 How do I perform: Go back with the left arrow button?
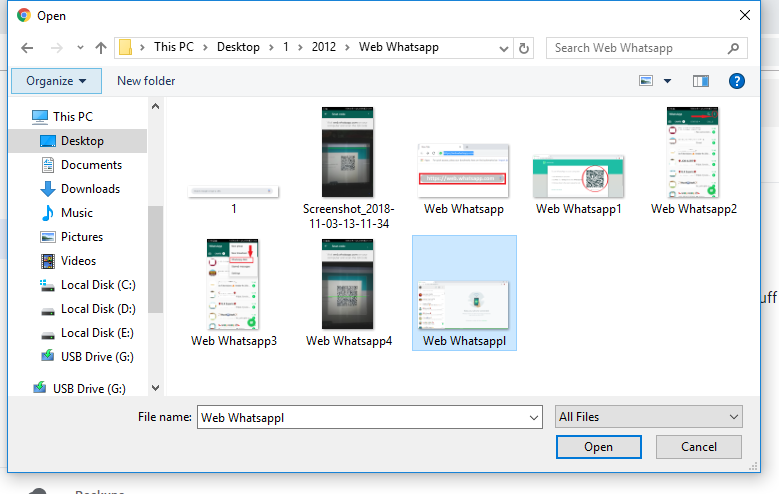click(27, 48)
